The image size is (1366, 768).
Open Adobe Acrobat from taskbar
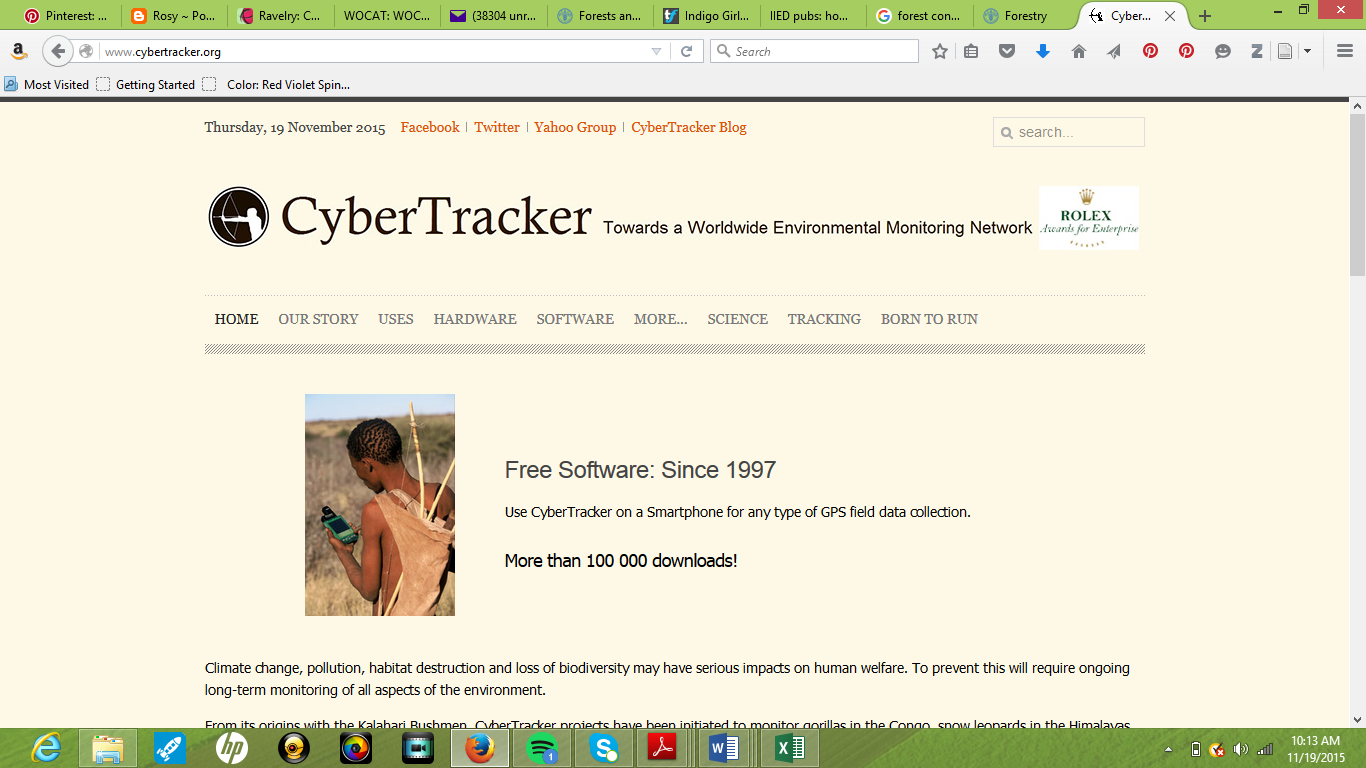pyautogui.click(x=662, y=748)
